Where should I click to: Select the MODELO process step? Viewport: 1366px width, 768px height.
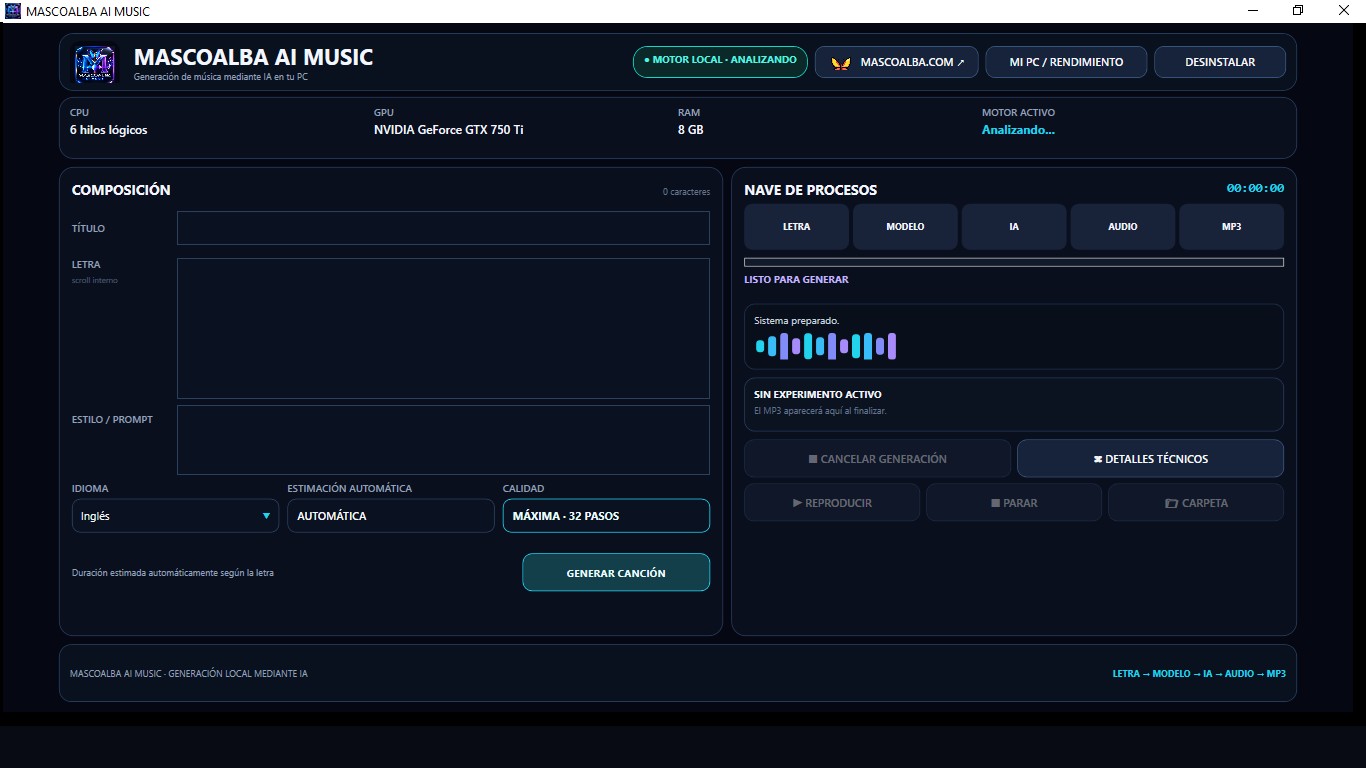[905, 227]
